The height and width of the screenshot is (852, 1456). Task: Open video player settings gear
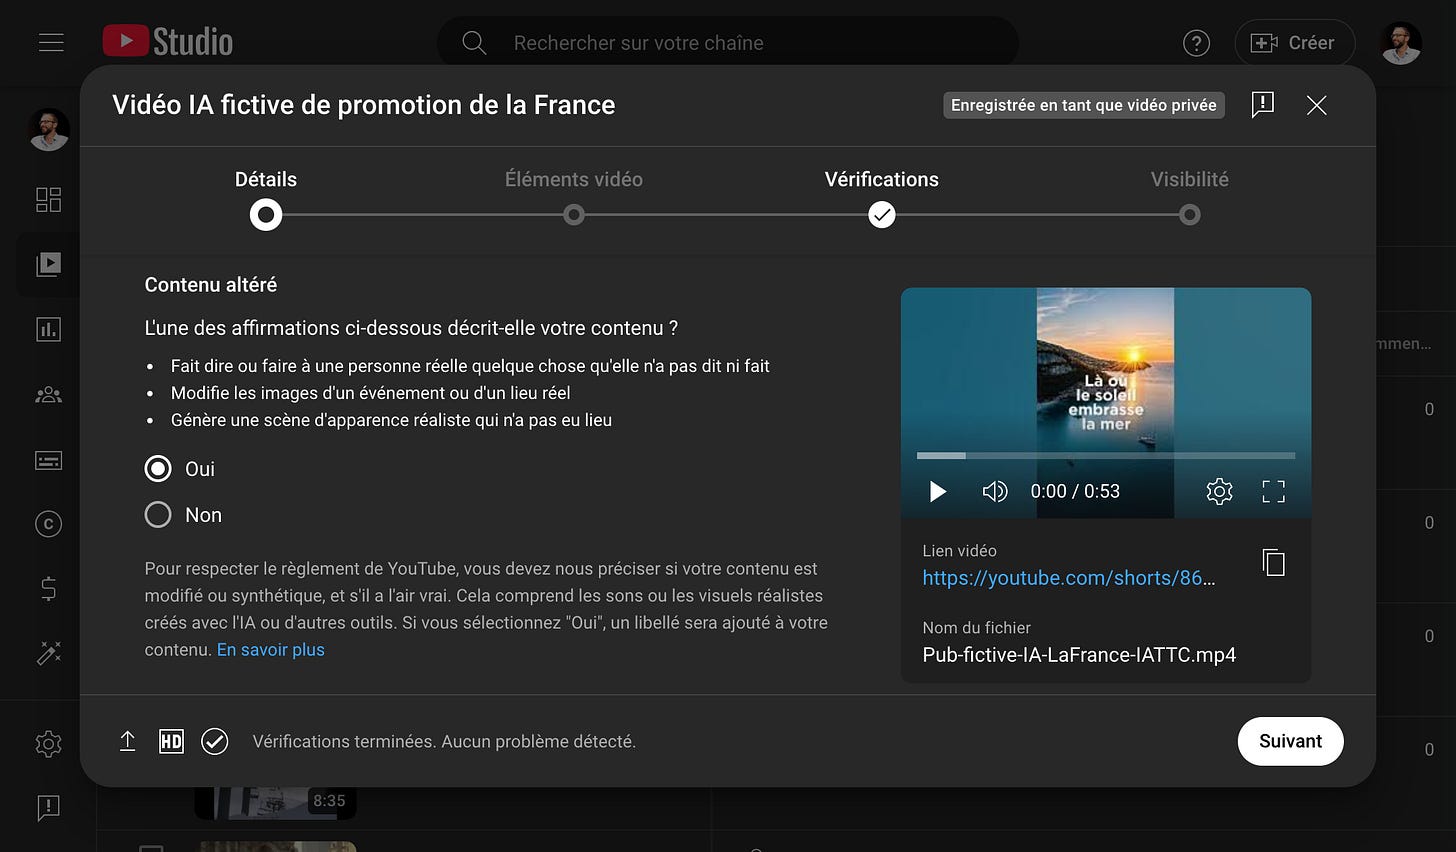coord(1219,491)
